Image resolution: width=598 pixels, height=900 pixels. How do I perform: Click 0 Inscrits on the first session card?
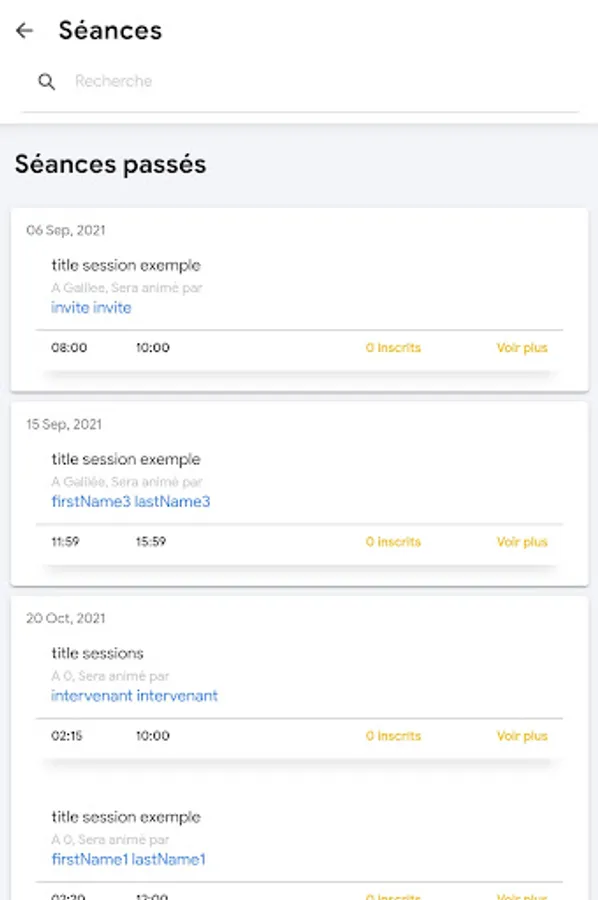tap(392, 347)
